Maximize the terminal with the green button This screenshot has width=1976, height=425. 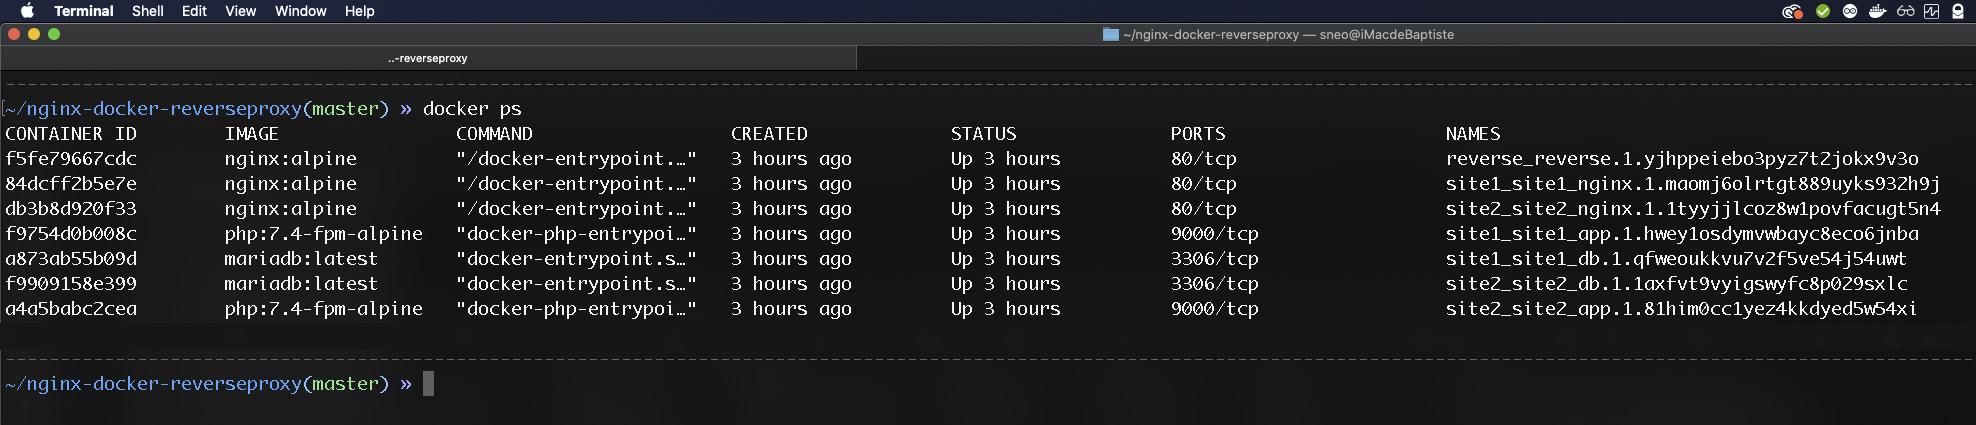point(54,34)
